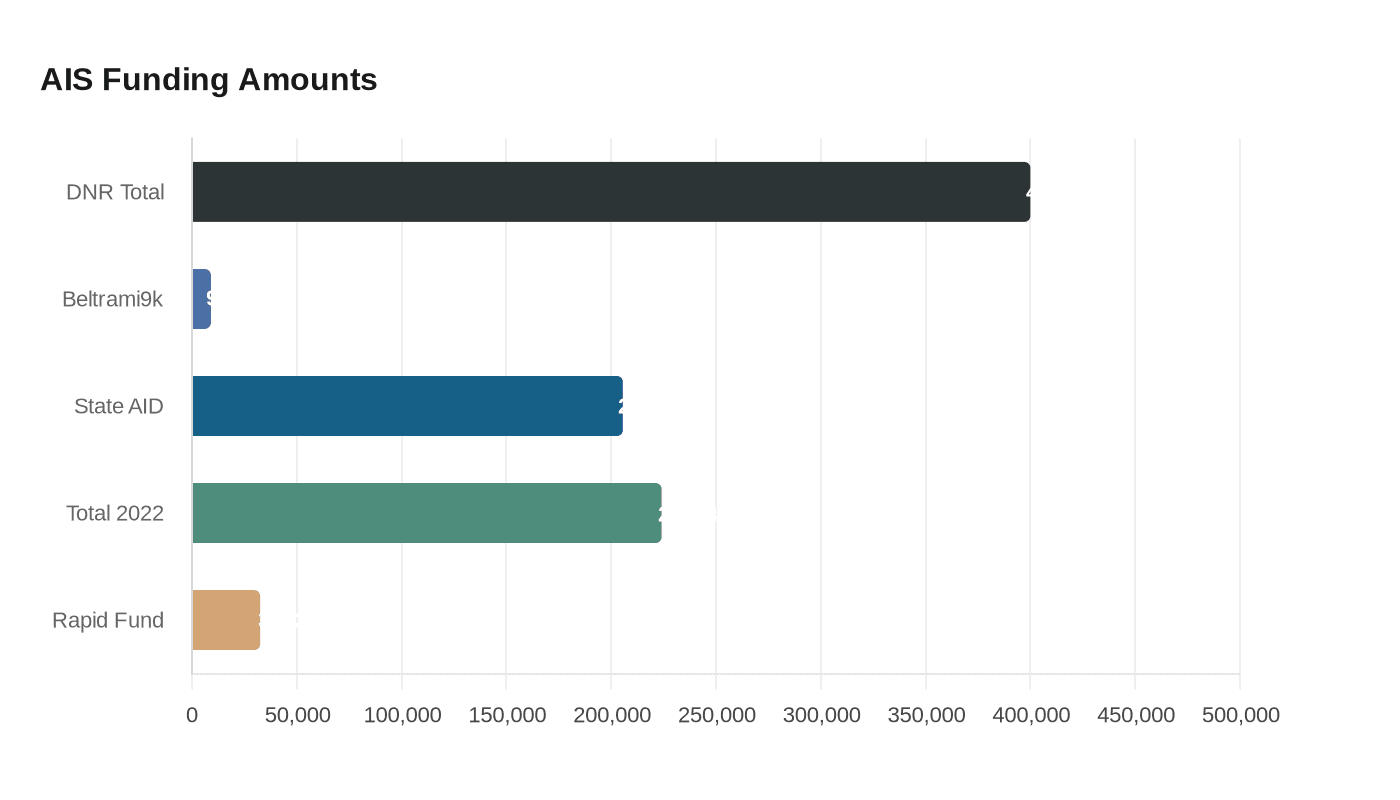Select the dark DNR Total bar

coord(610,192)
